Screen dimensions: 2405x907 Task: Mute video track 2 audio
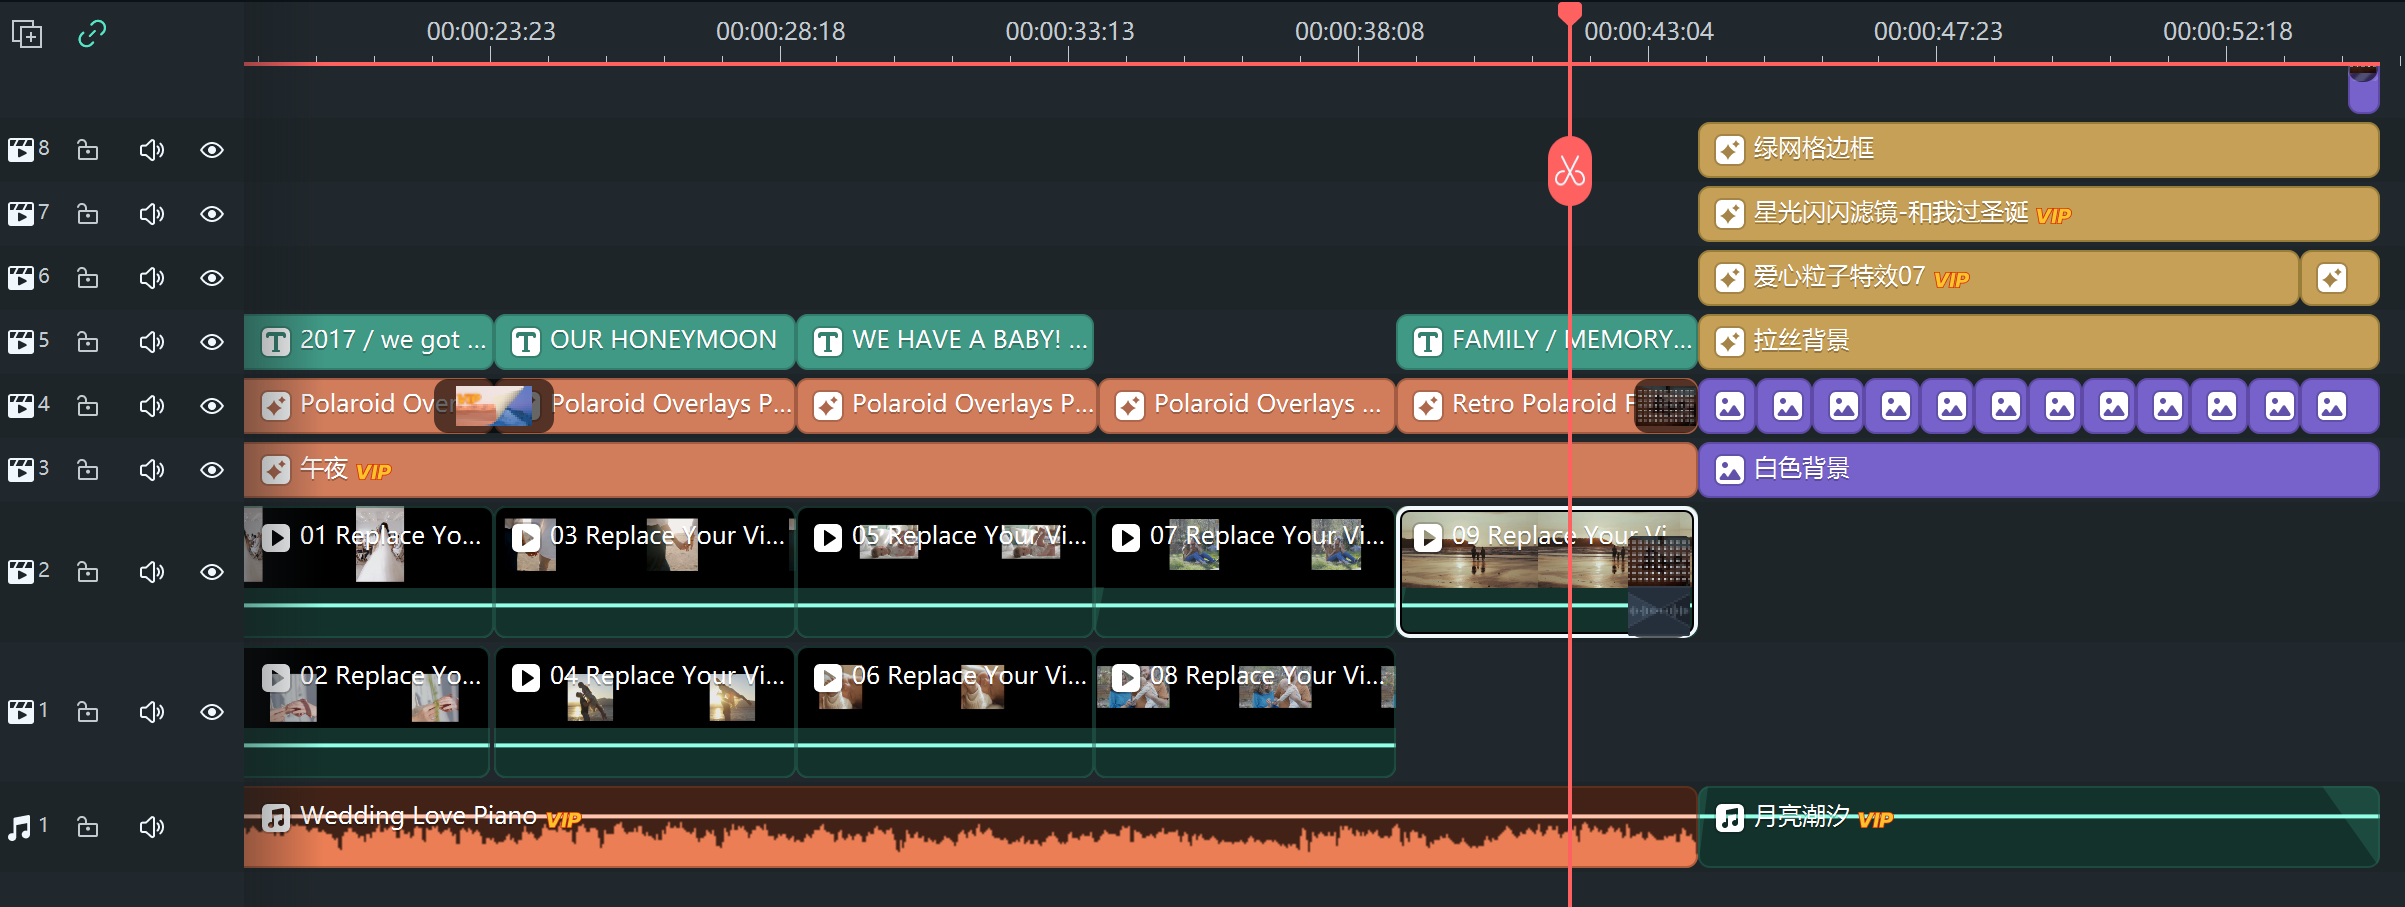pos(152,572)
